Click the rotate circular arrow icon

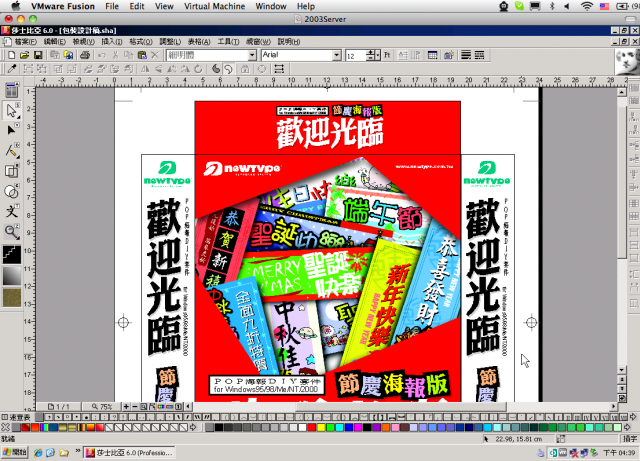pyautogui.click(x=199, y=69)
